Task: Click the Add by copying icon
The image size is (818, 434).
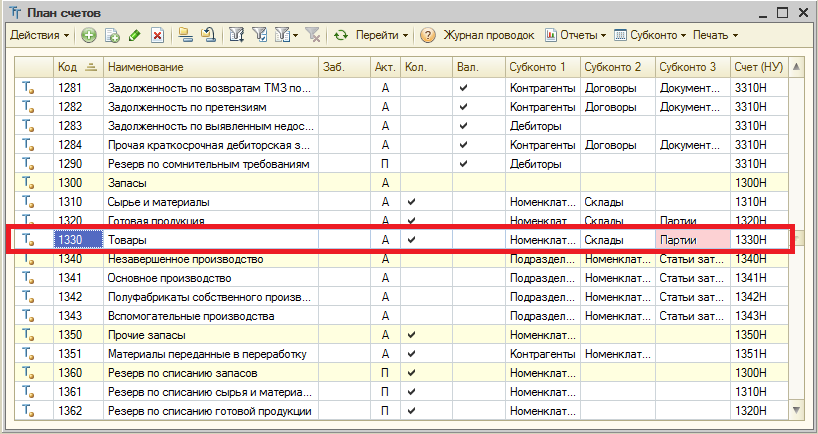Action: tap(112, 35)
